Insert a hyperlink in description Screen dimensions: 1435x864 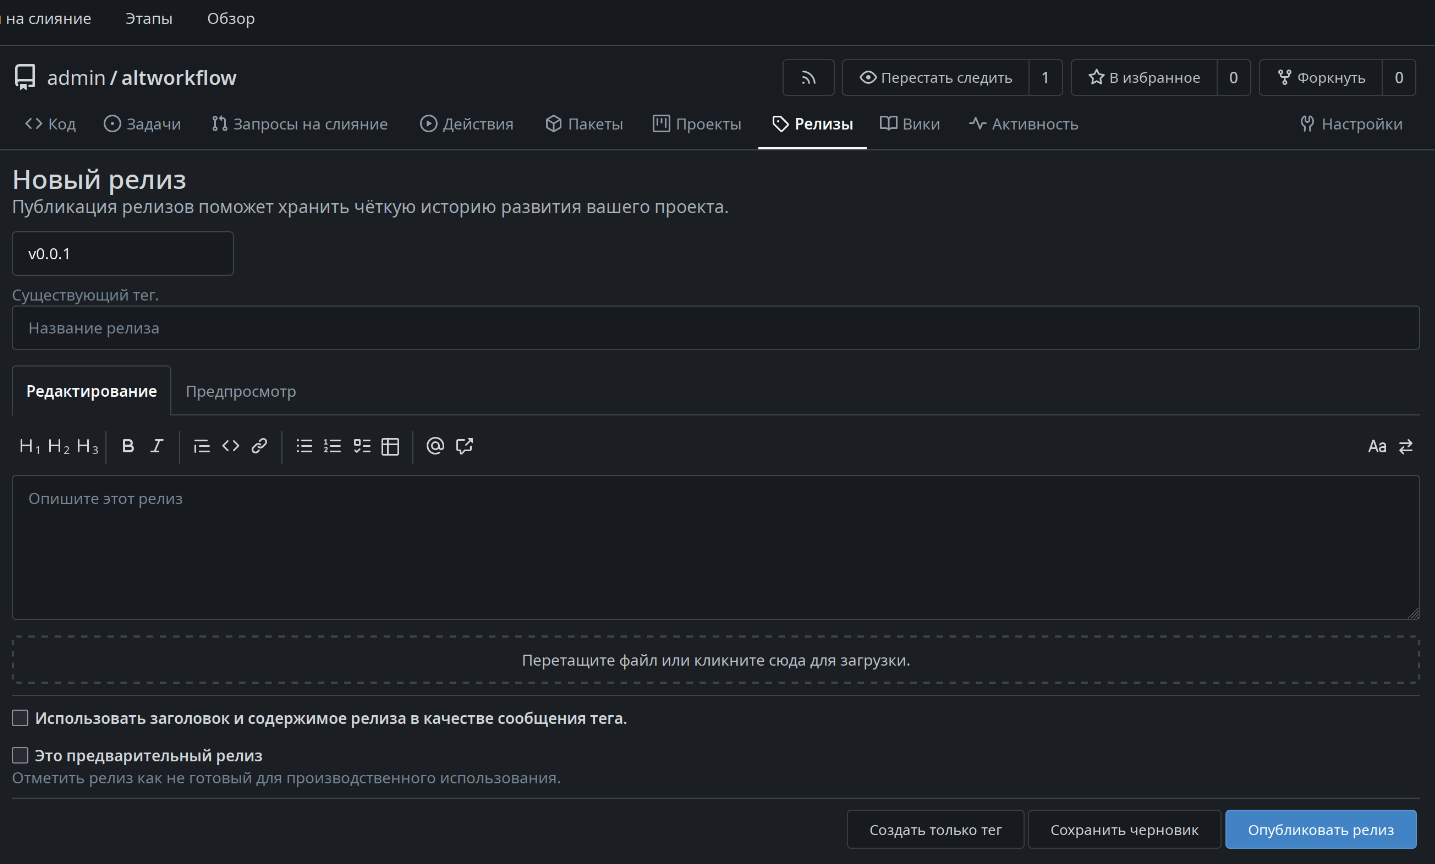pos(259,446)
